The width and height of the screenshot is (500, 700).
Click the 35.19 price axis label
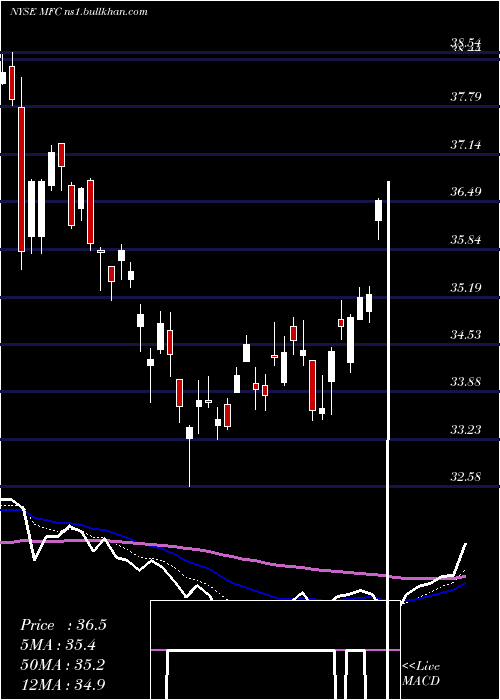click(x=466, y=287)
